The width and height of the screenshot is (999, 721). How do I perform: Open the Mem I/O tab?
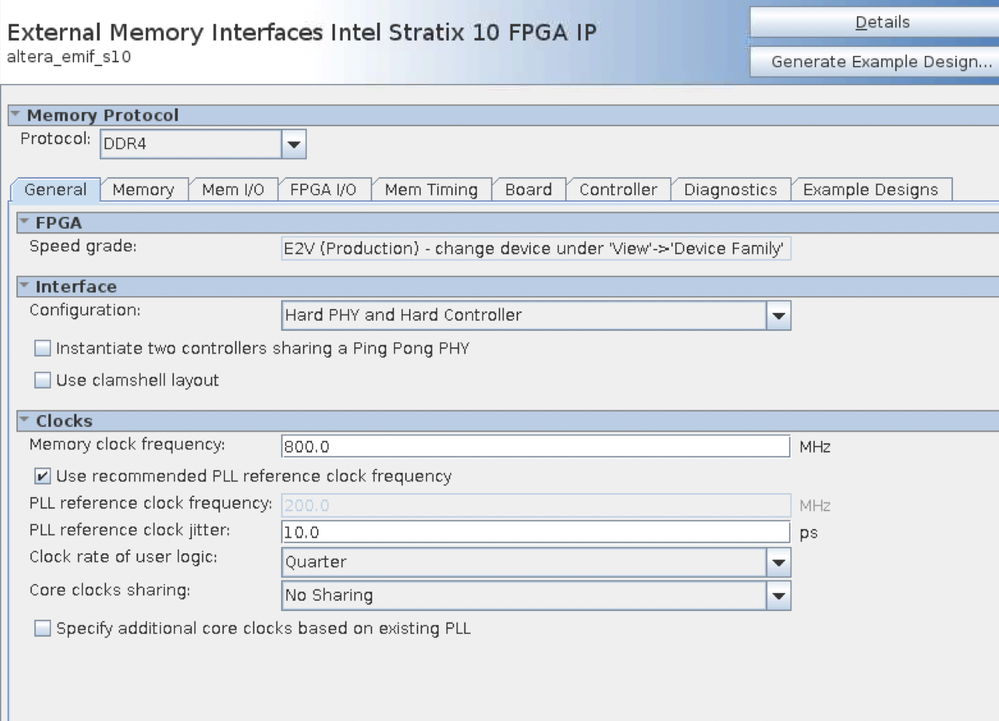[x=233, y=190]
